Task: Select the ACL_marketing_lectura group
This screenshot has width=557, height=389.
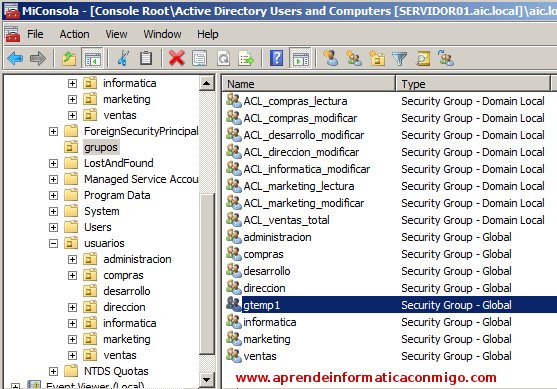Action: (299, 186)
